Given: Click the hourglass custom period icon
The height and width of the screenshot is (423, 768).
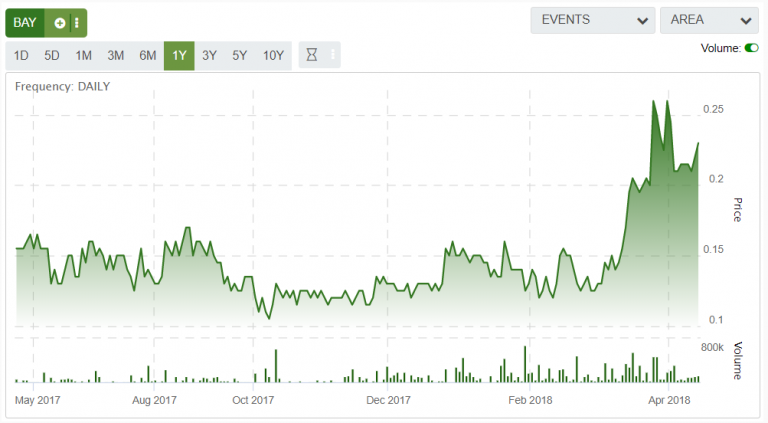Looking at the screenshot, I should [x=312, y=54].
